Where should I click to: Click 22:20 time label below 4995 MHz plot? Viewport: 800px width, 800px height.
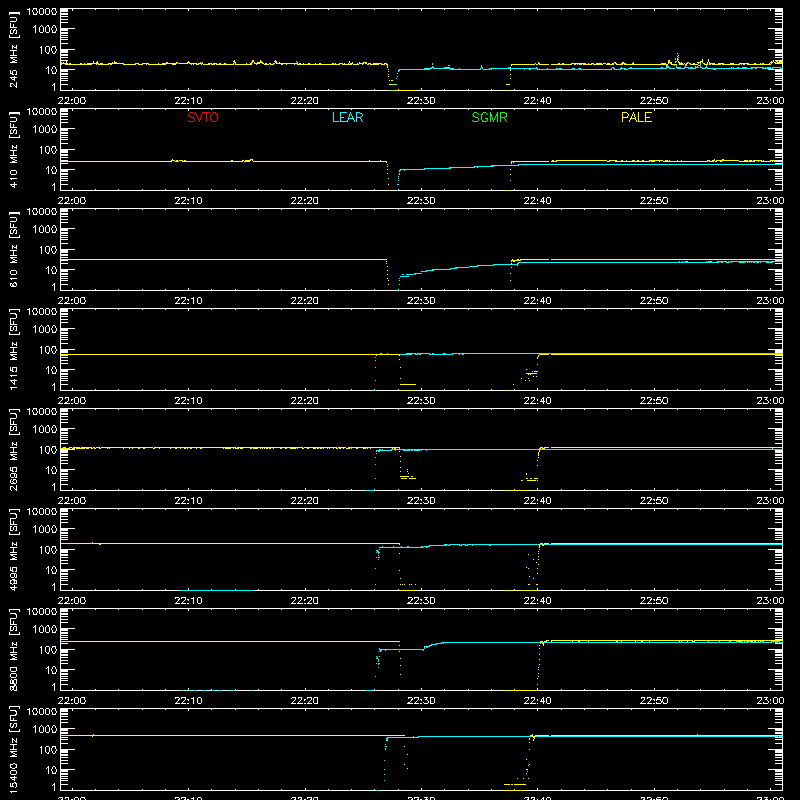(305, 601)
